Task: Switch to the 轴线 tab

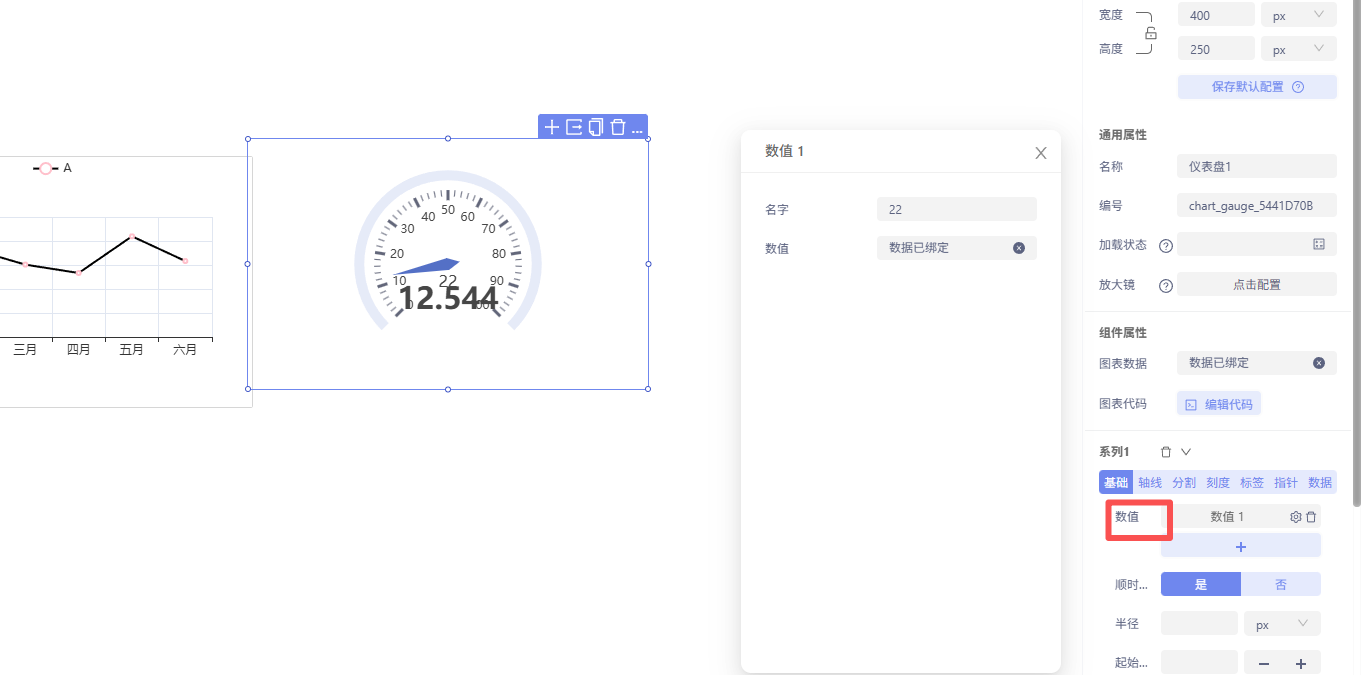Action: 1150,482
